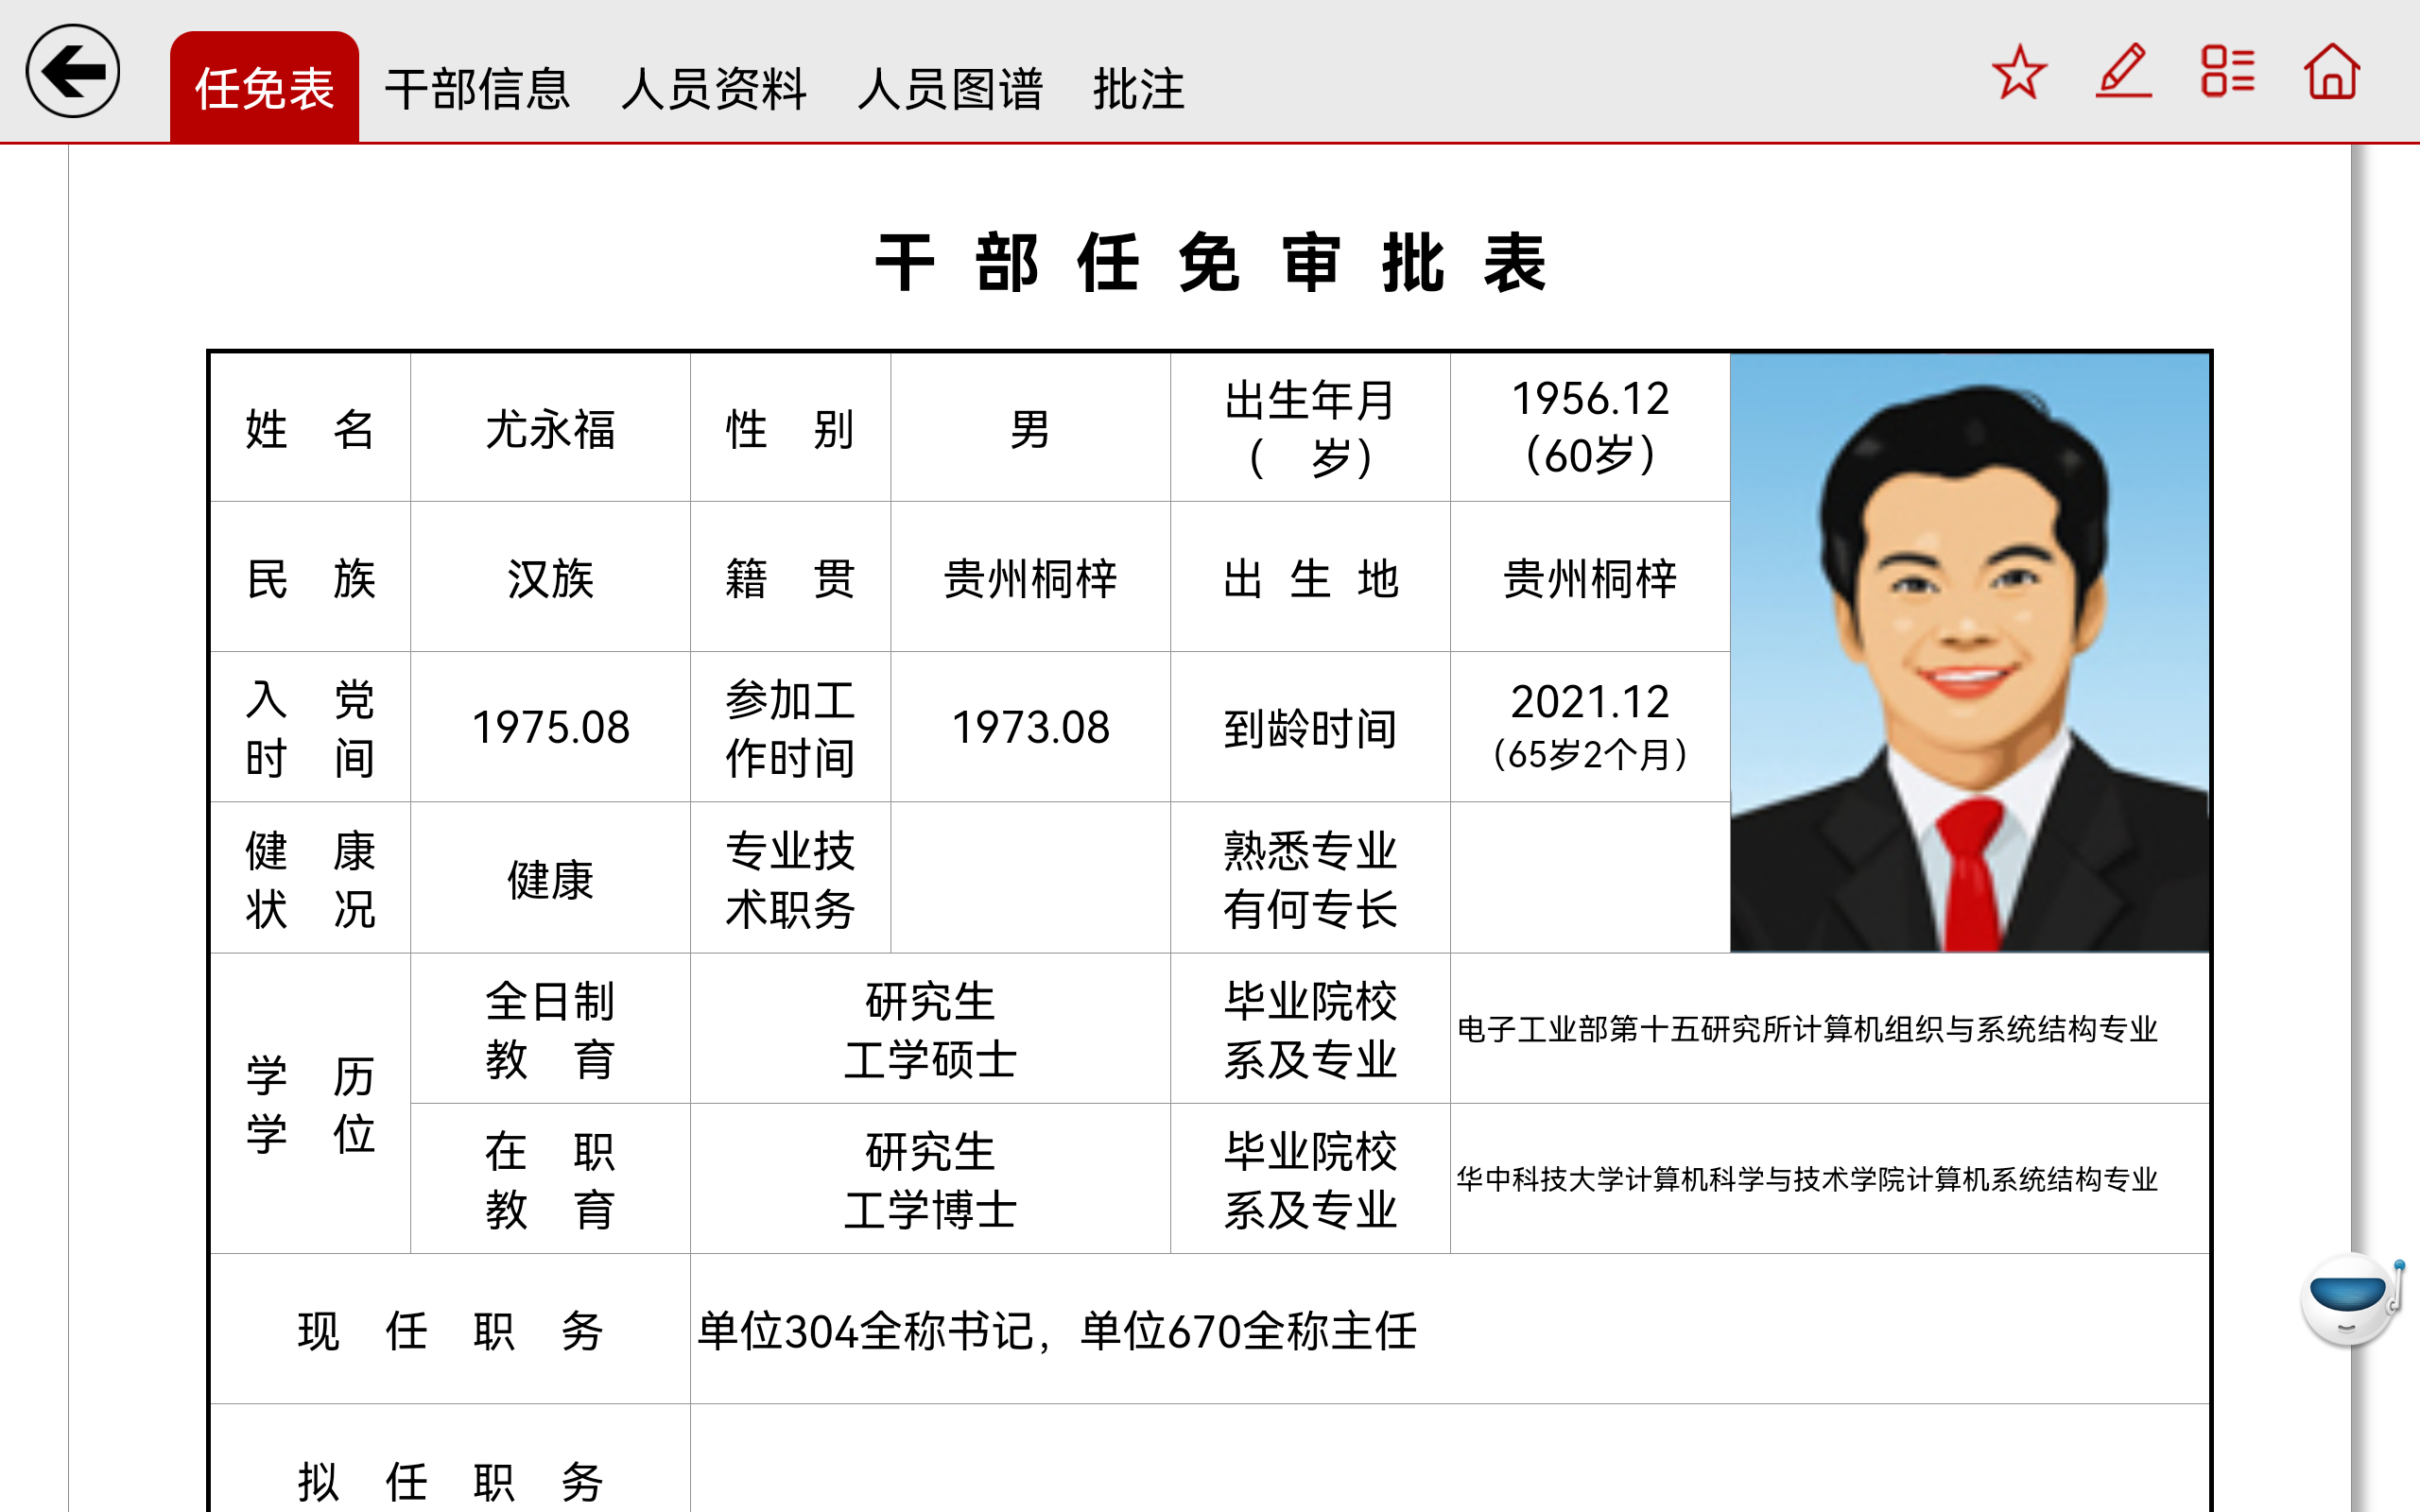Switch to the 干部信息 tab

(x=477, y=88)
